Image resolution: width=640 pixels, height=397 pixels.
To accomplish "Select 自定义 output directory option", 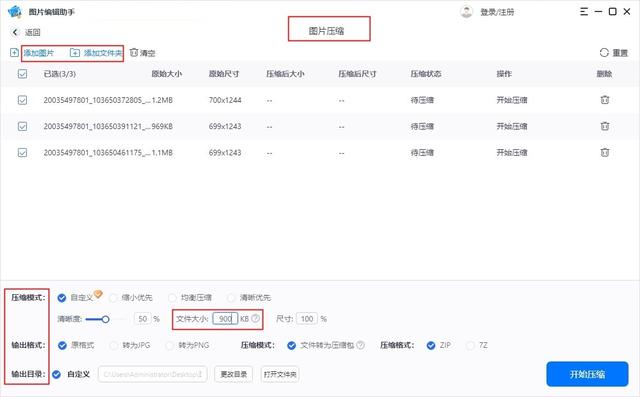I will pos(57,374).
